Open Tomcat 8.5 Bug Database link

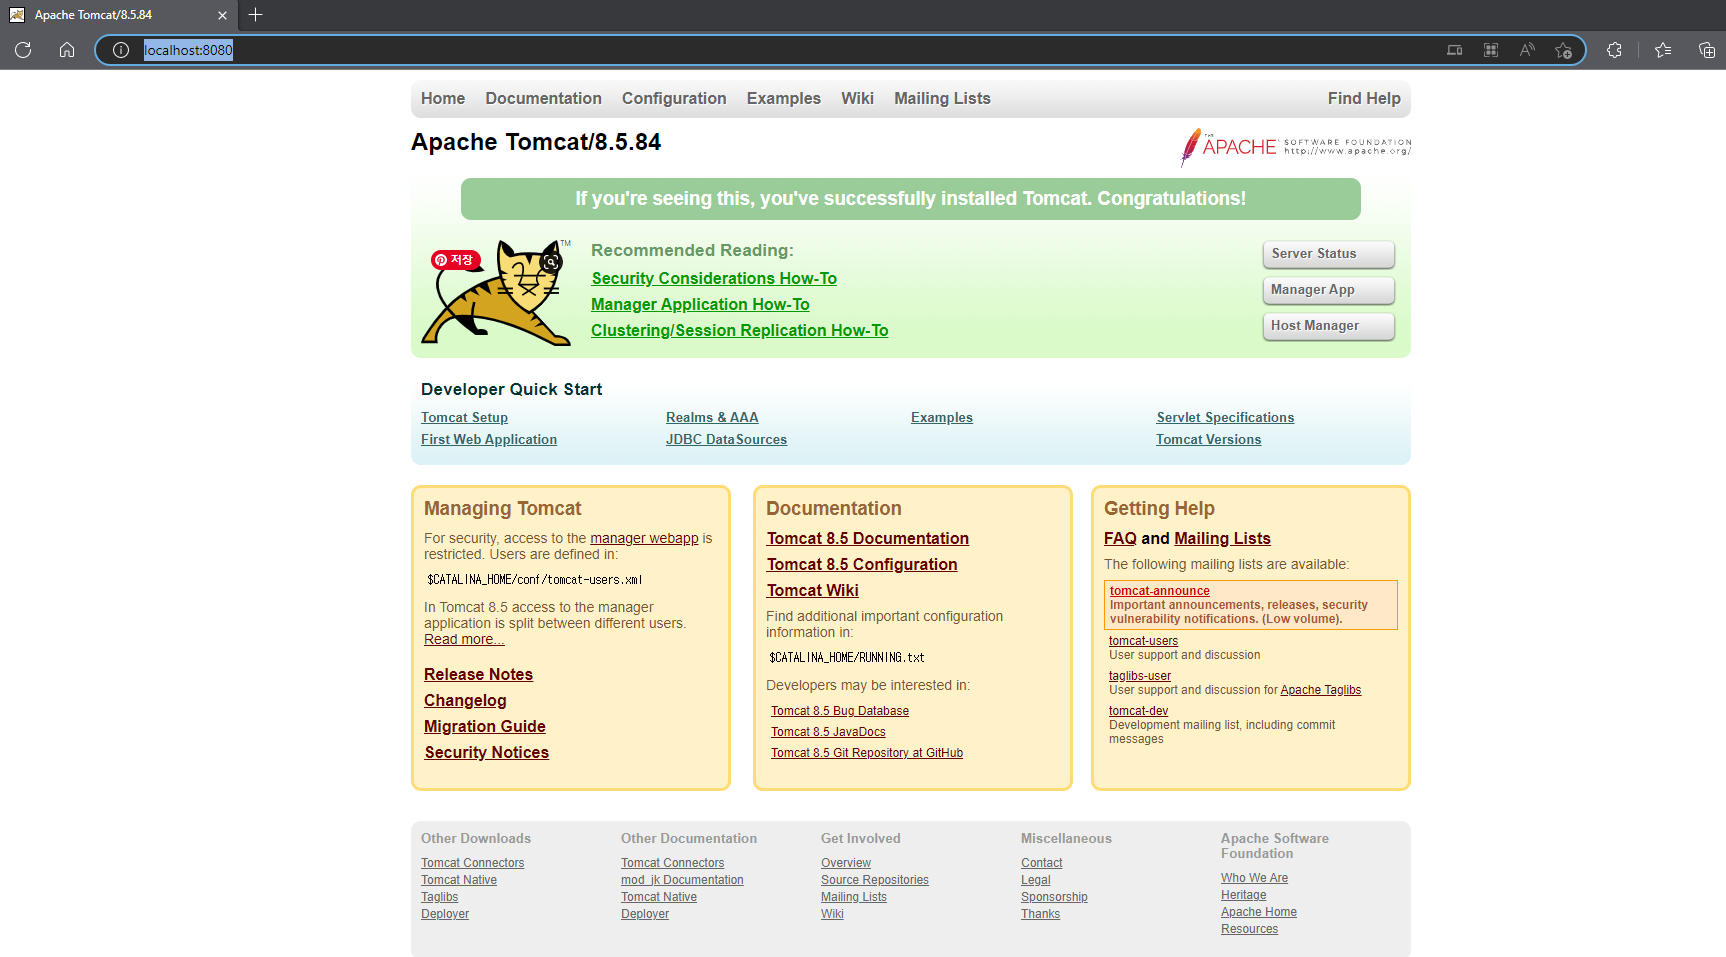coord(840,711)
